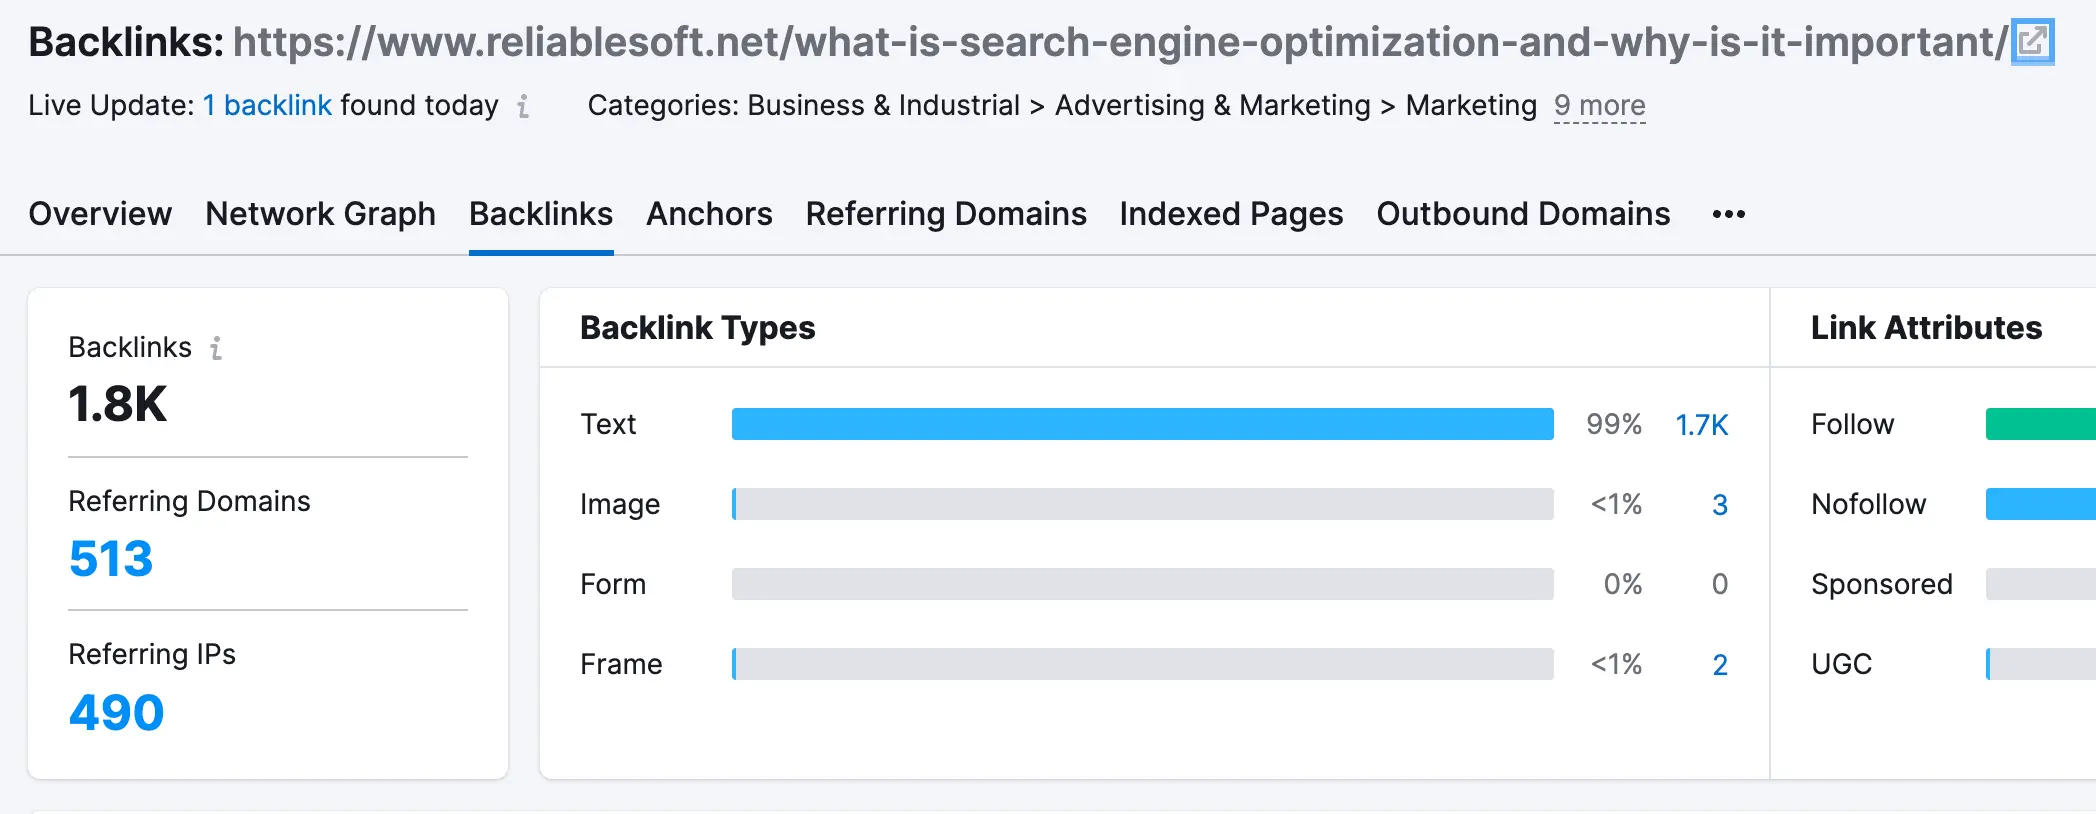Click the blue Text backlink type bar
Screen dimensions: 2096x814
click(x=1142, y=424)
